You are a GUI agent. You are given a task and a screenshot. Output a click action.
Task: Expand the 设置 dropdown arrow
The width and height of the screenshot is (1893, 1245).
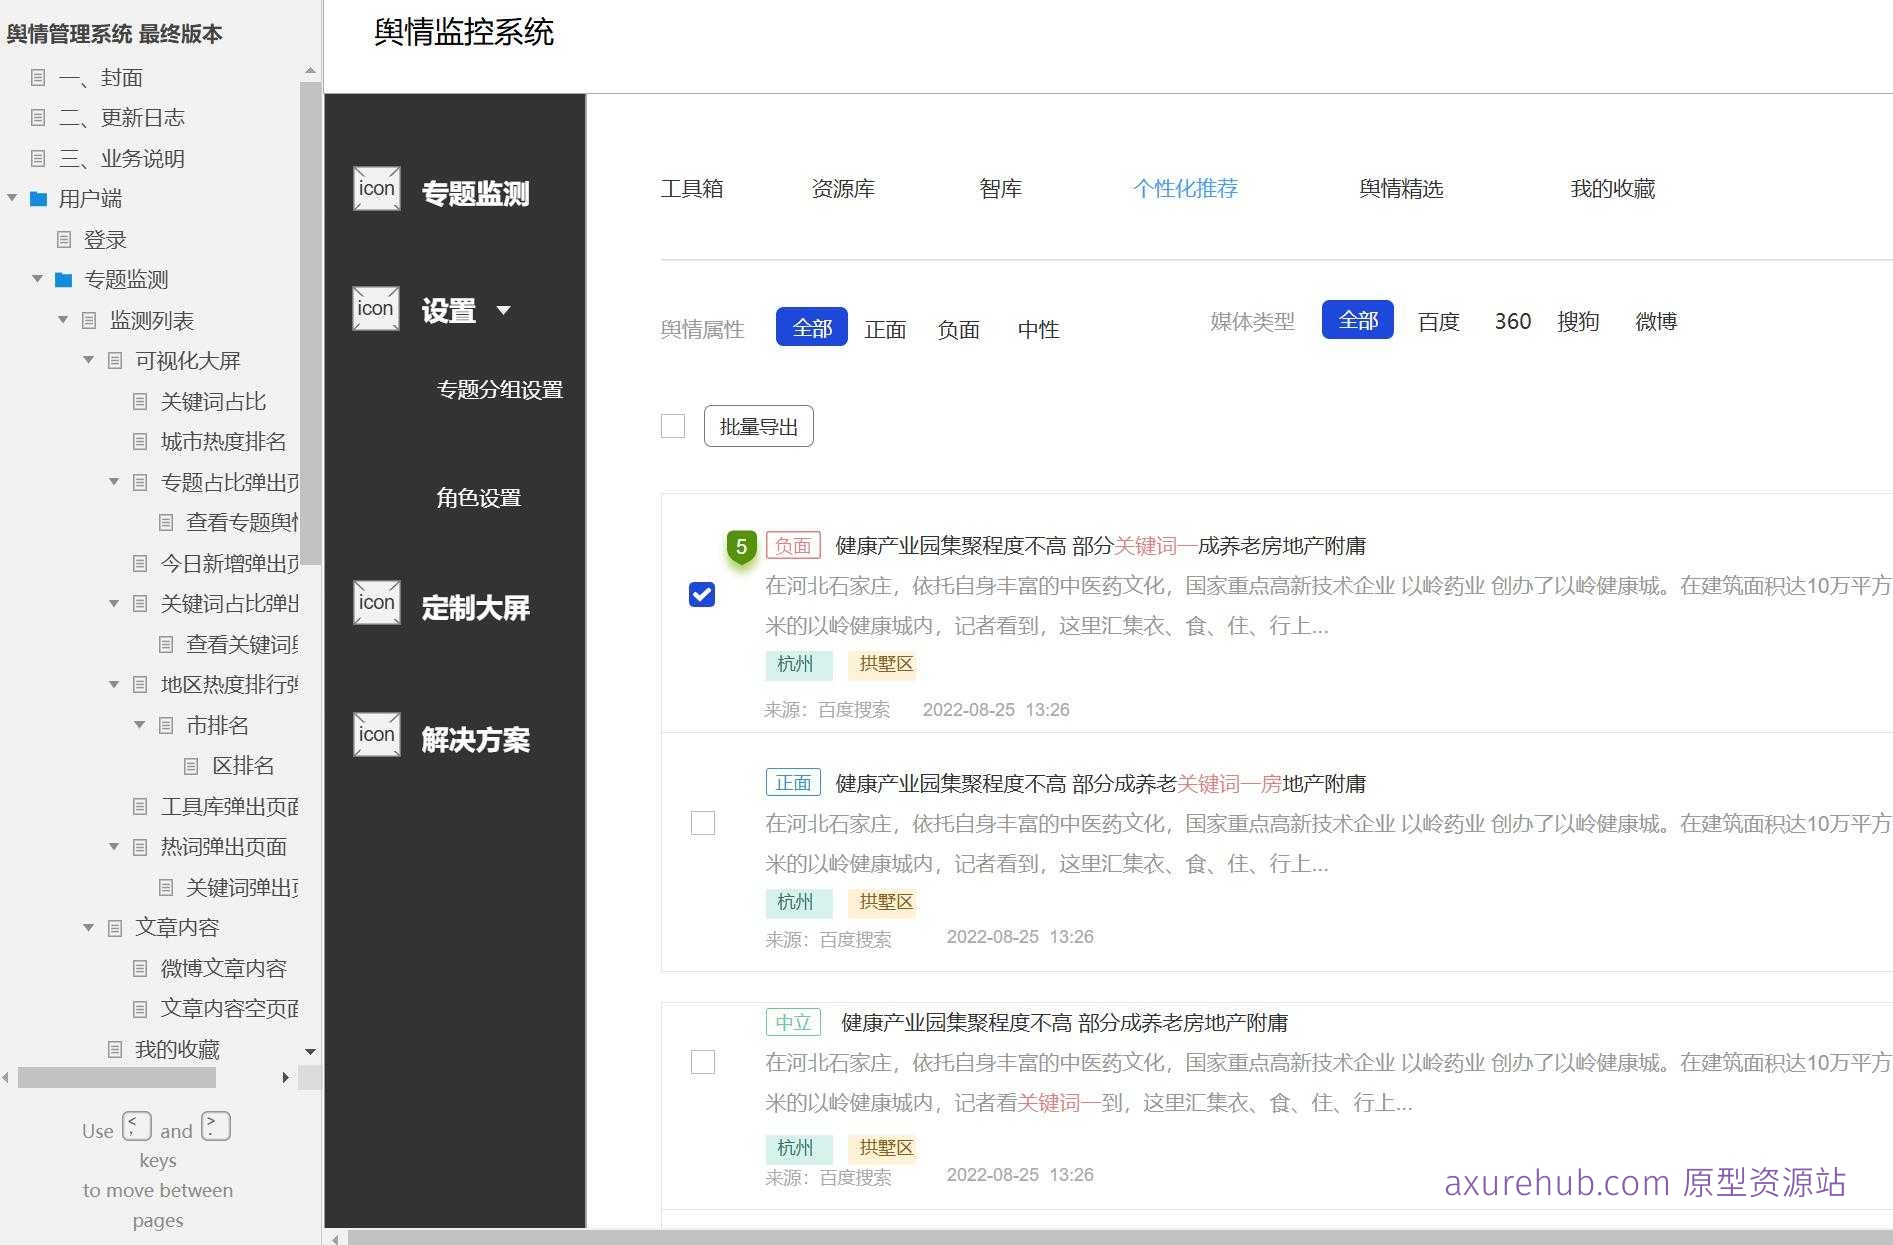[505, 311]
